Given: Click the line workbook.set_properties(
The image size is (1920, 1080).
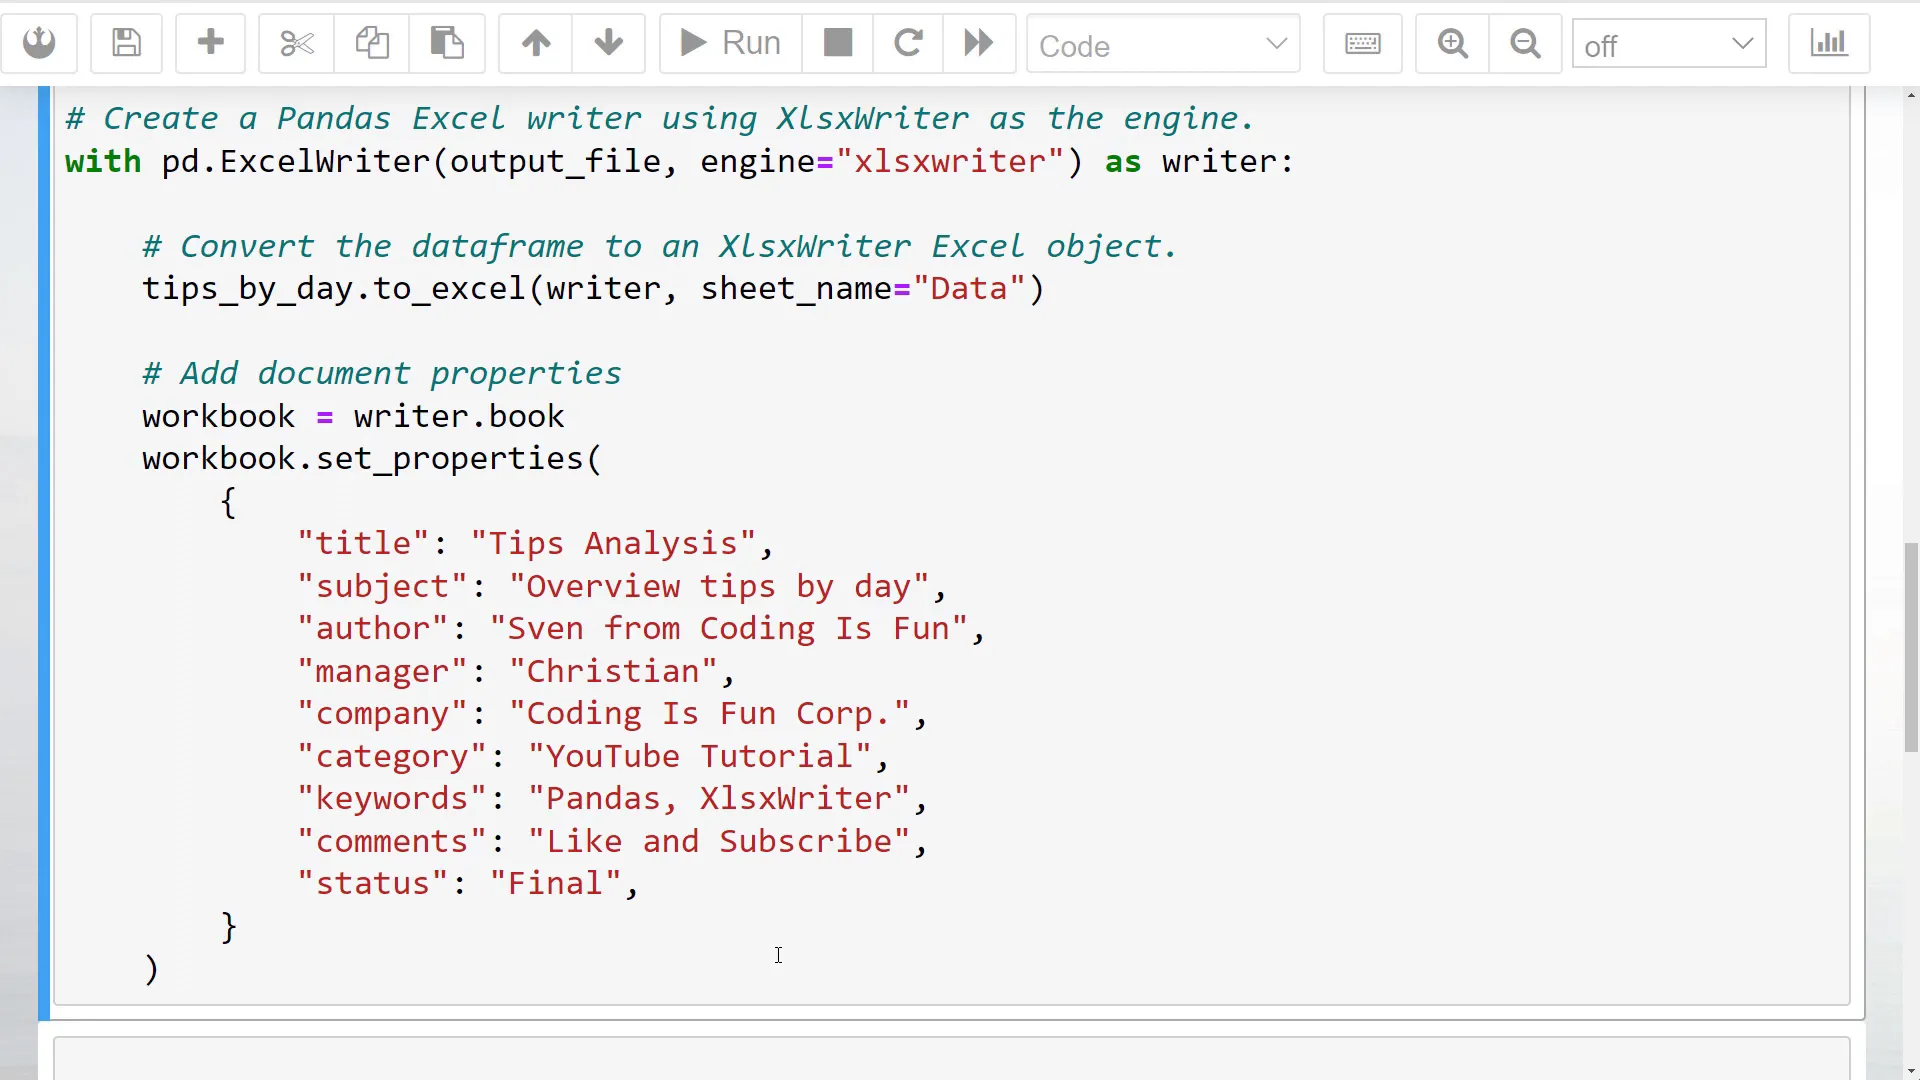Looking at the screenshot, I should pos(372,459).
